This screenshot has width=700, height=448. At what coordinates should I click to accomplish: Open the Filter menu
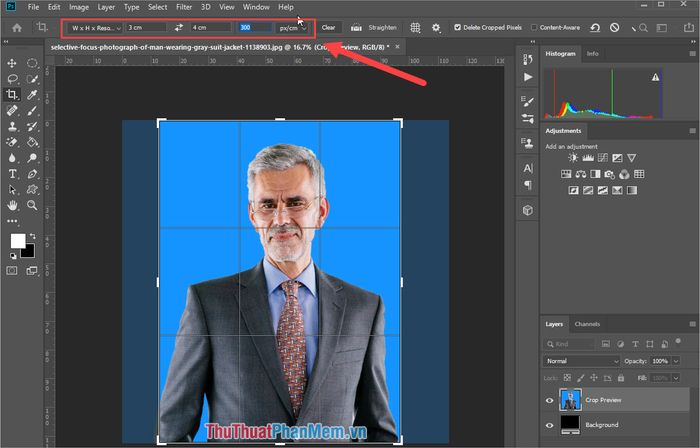(x=183, y=7)
